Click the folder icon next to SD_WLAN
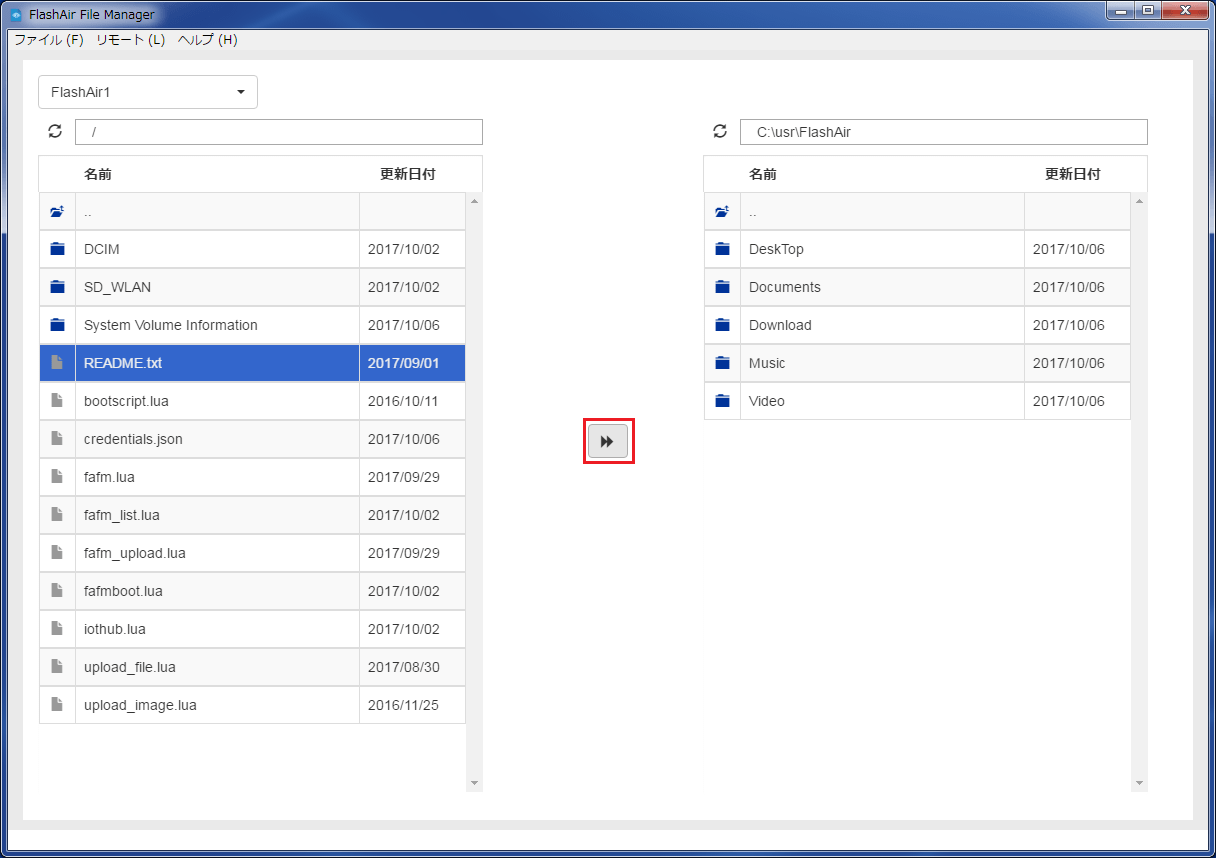The height and width of the screenshot is (858, 1216). (x=57, y=287)
